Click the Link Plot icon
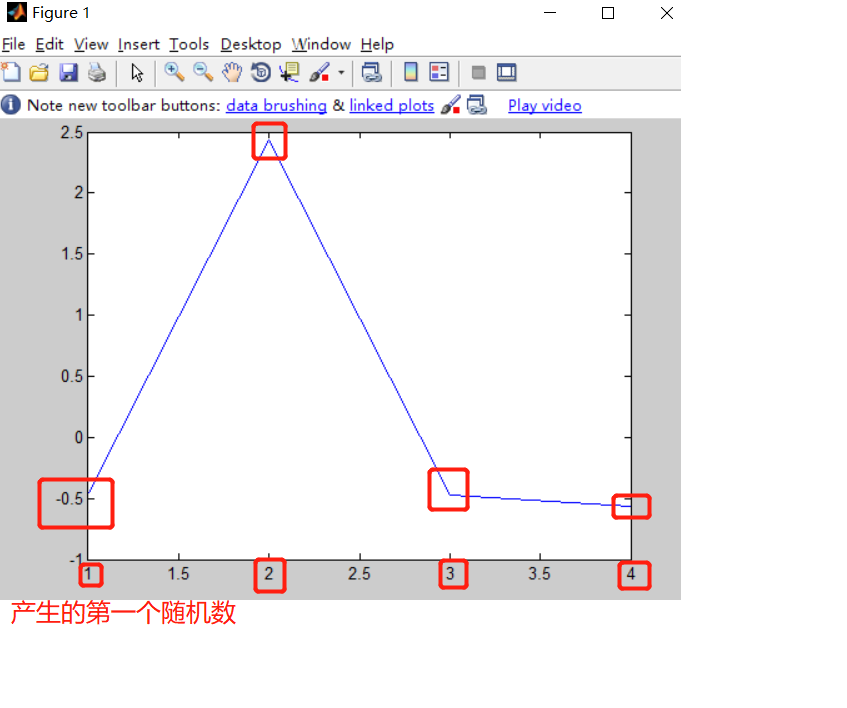This screenshot has height=708, width=847. [x=371, y=72]
